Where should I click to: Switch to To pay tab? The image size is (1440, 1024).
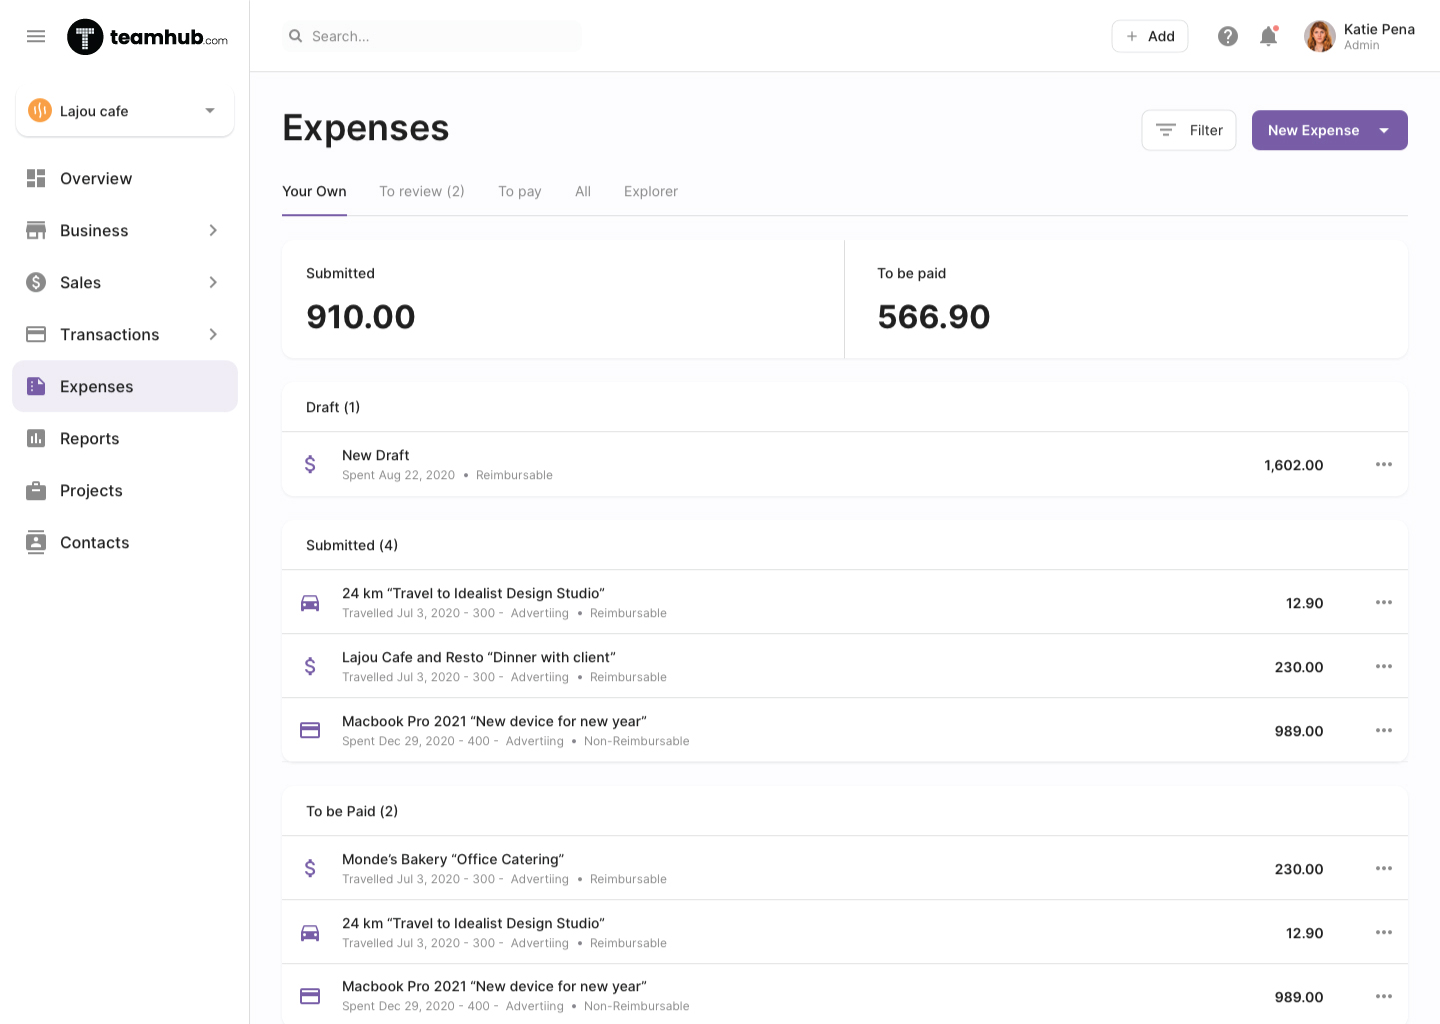pos(520,191)
